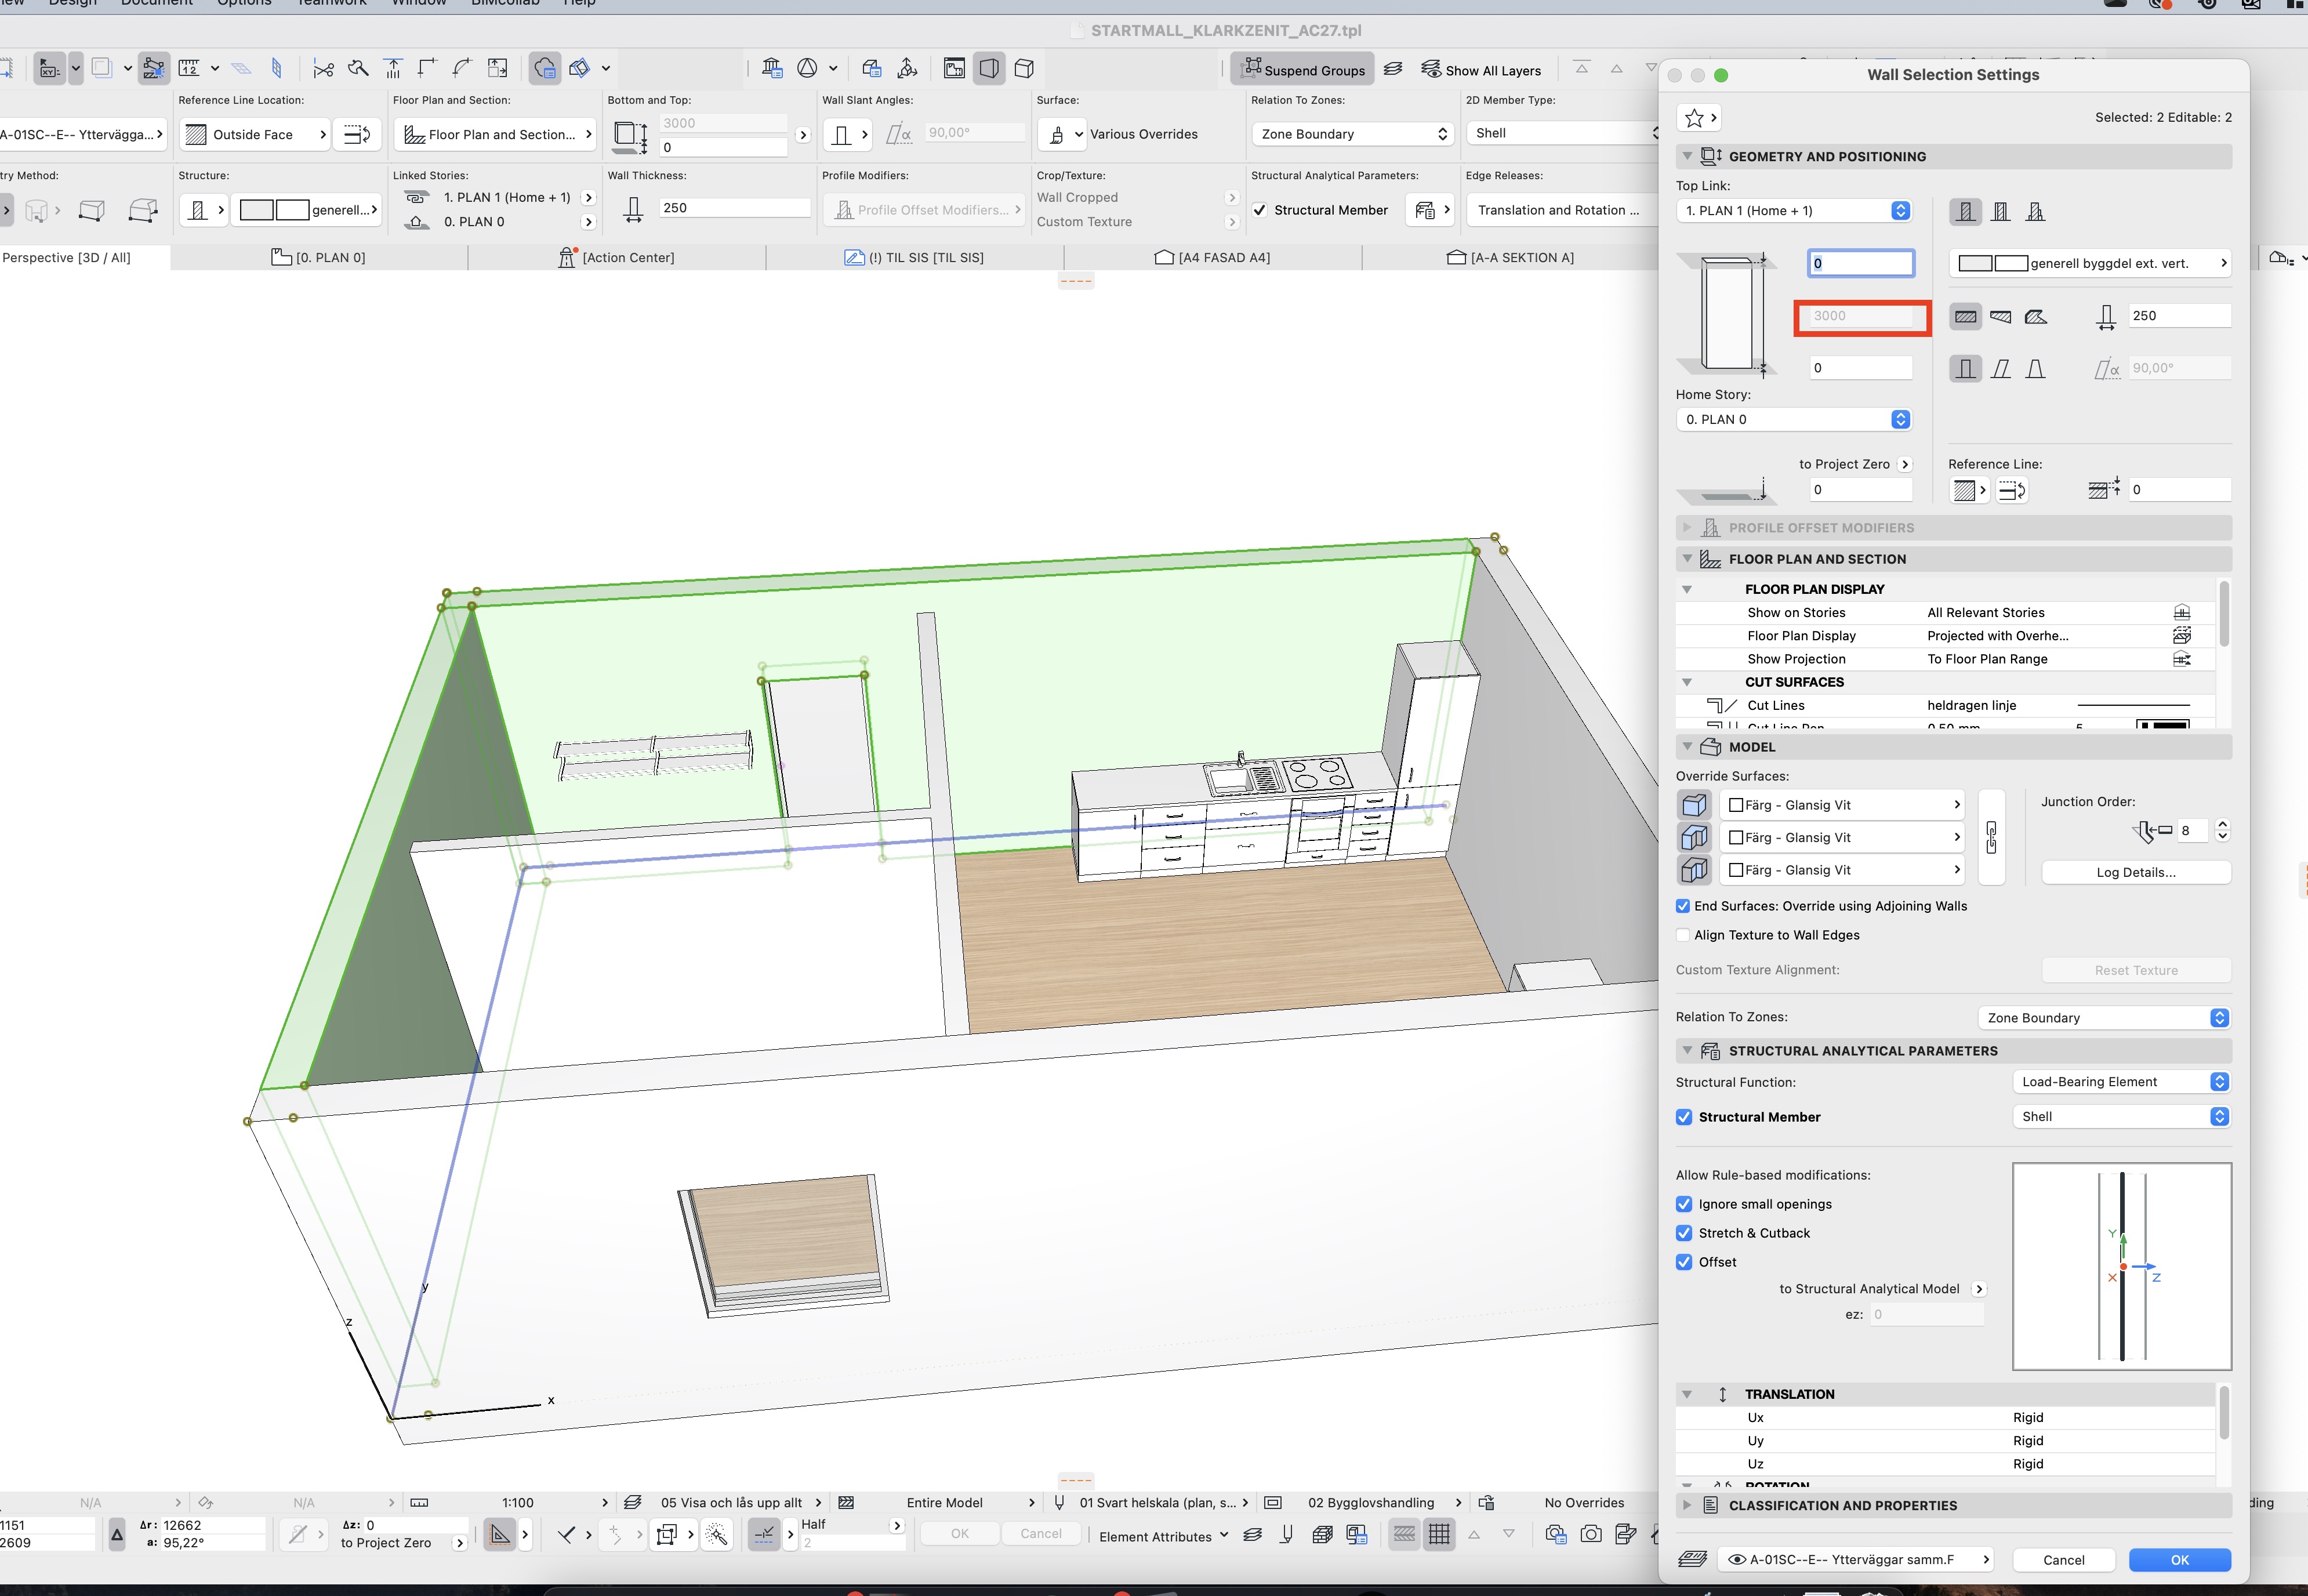Click the chain link icon beside override surfaces
Image resolution: width=2308 pixels, height=1596 pixels.
pos(1991,838)
